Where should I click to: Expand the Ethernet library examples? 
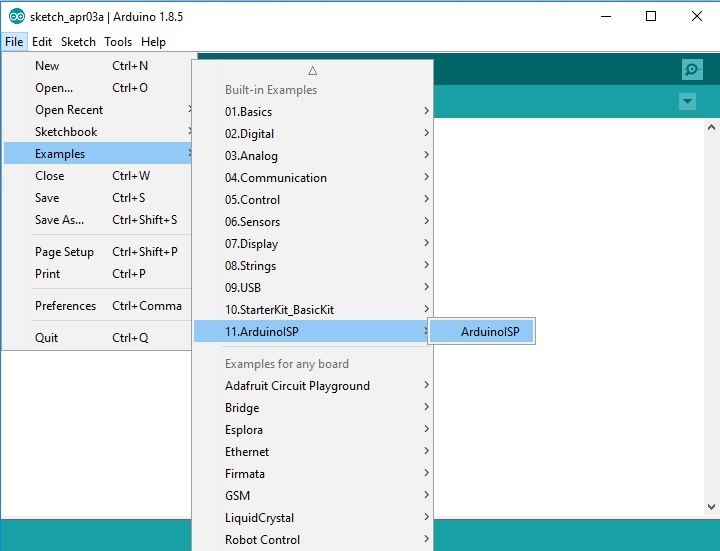point(313,452)
